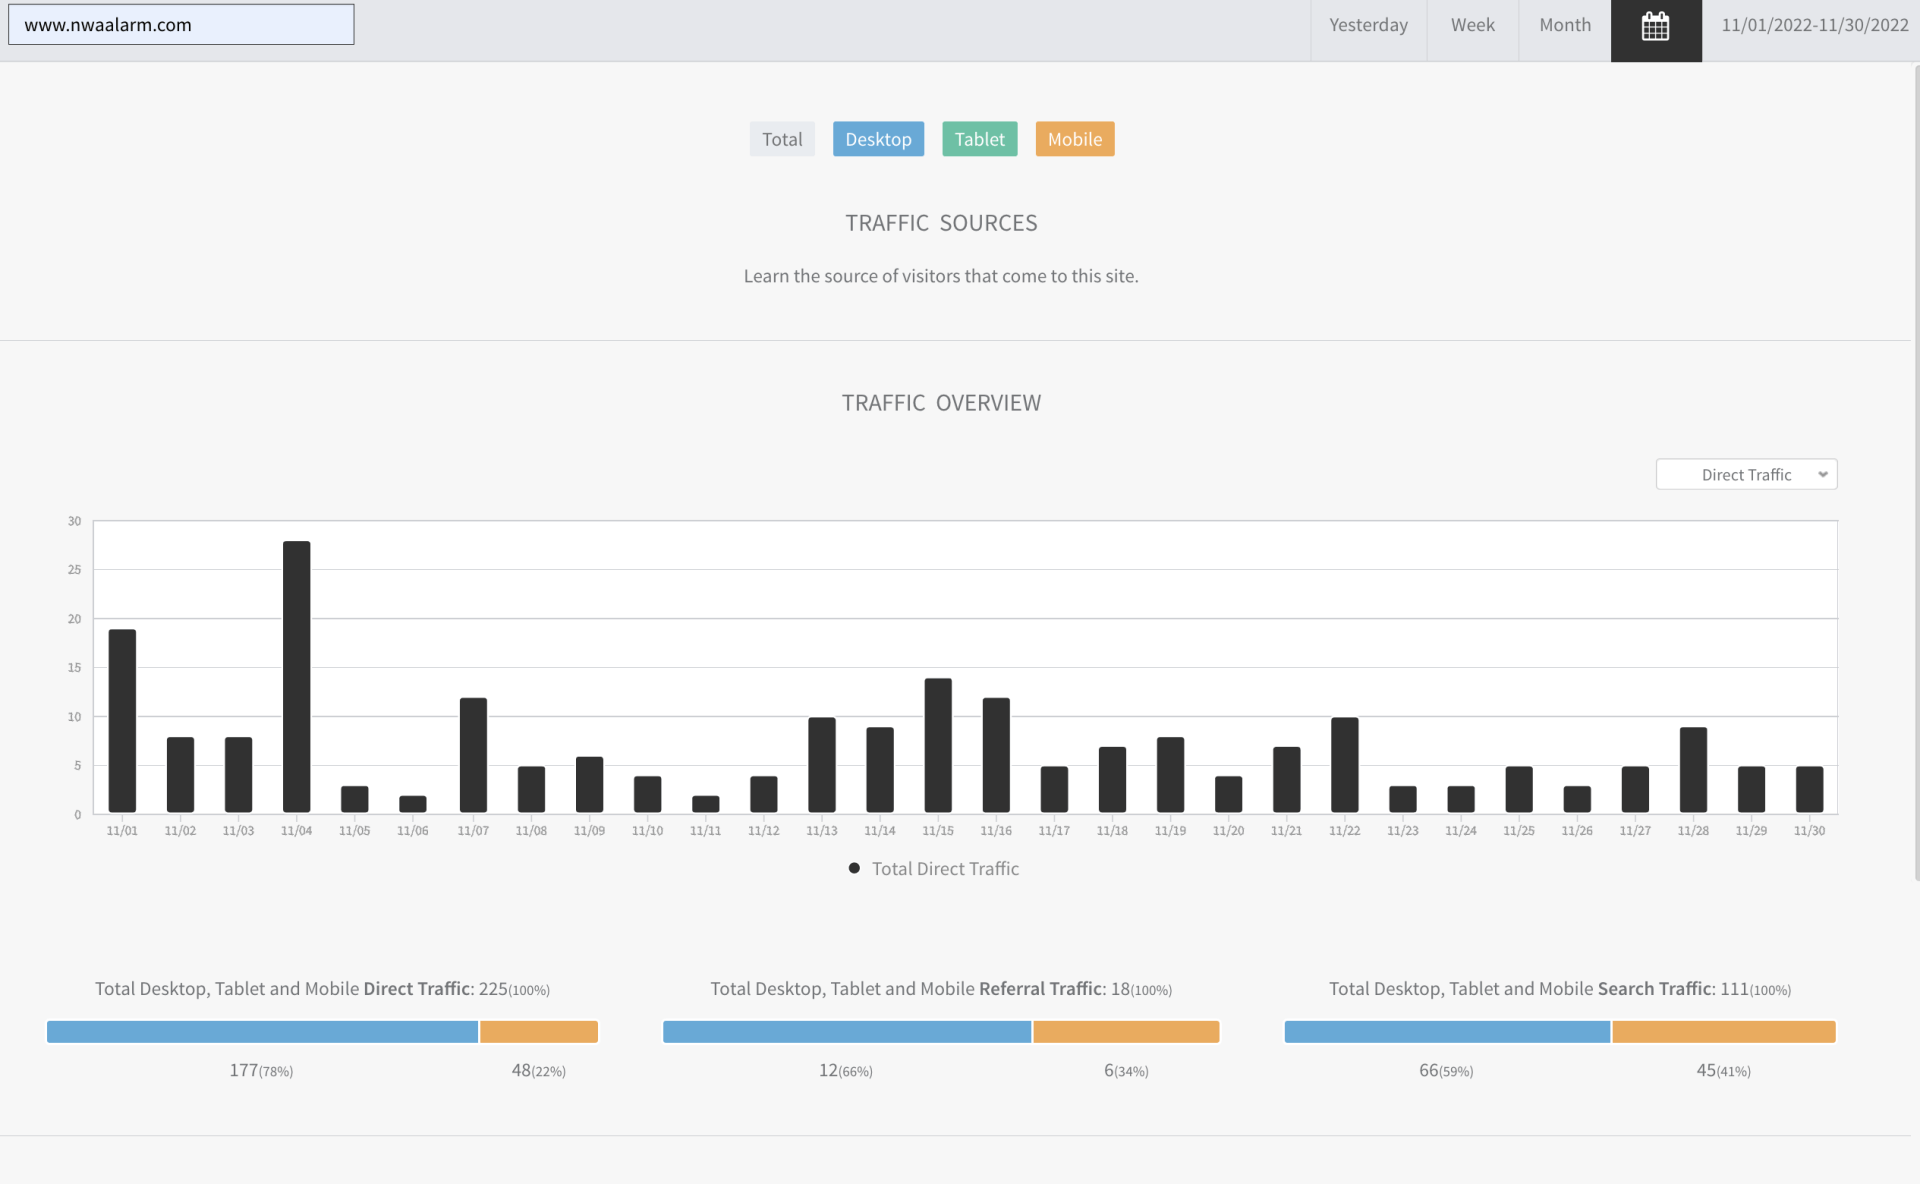The height and width of the screenshot is (1184, 1920).
Task: Toggle the Desktop device filter
Action: pos(878,139)
